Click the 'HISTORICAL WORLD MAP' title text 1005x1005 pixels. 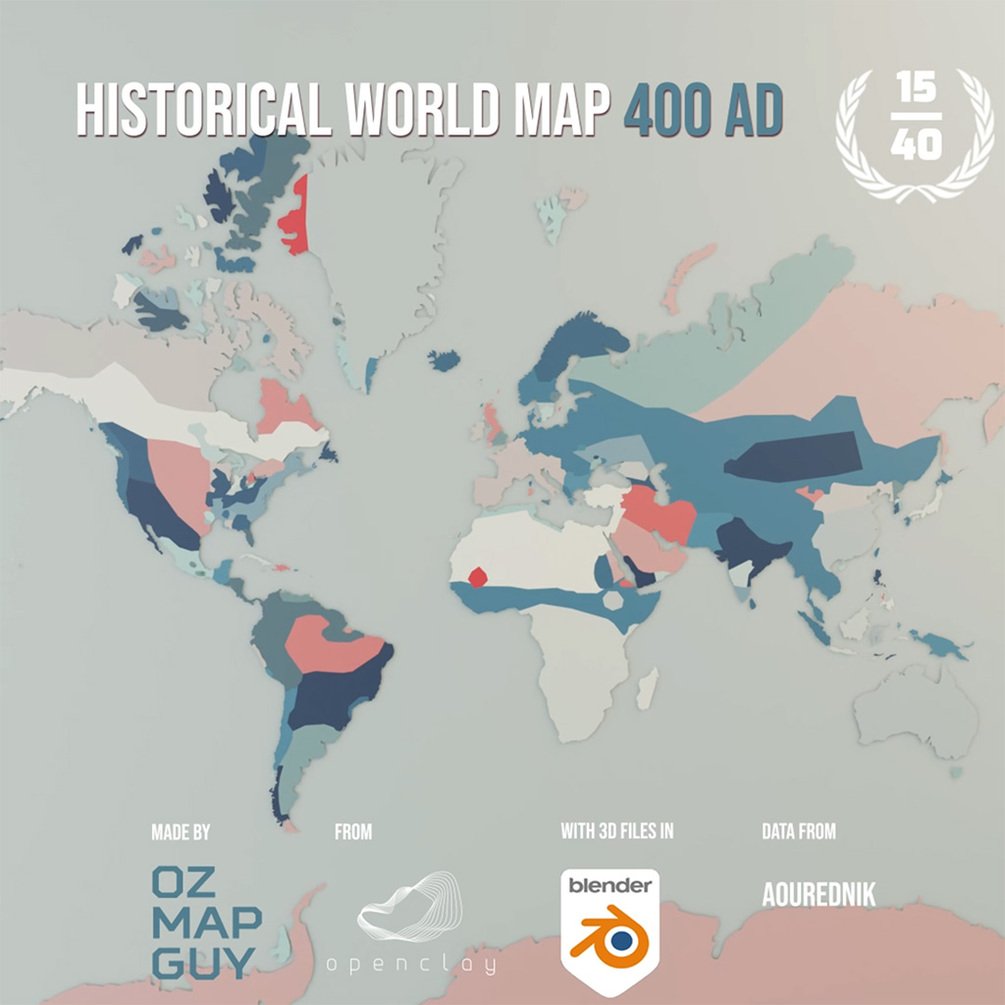pos(344,110)
